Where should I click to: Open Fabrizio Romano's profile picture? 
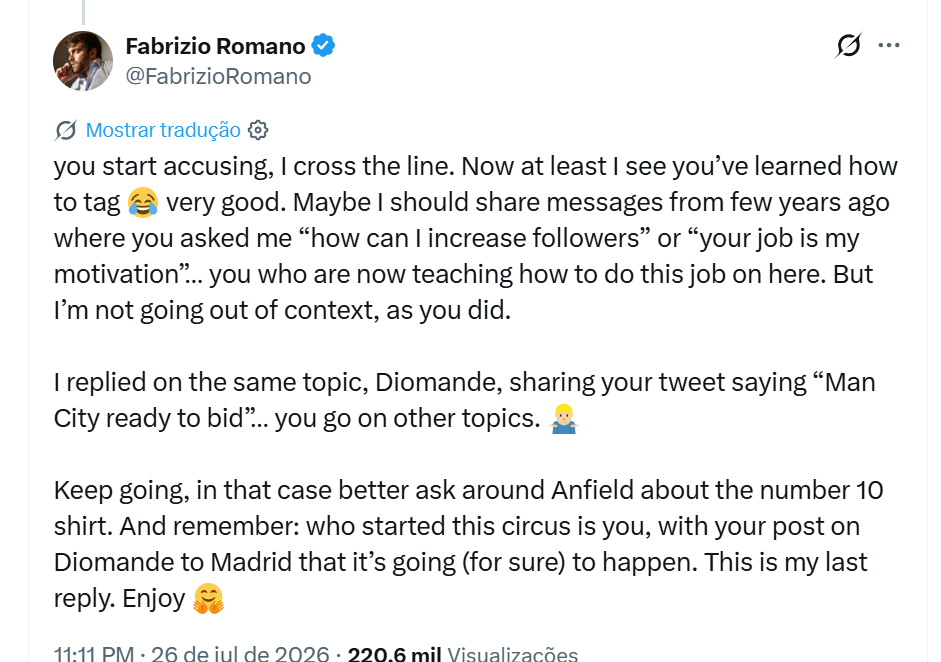click(x=83, y=61)
